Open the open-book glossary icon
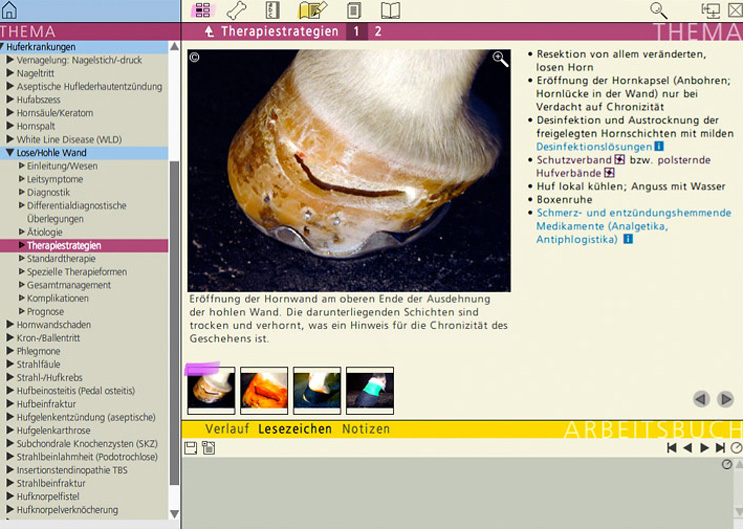The image size is (743, 529). (x=390, y=10)
